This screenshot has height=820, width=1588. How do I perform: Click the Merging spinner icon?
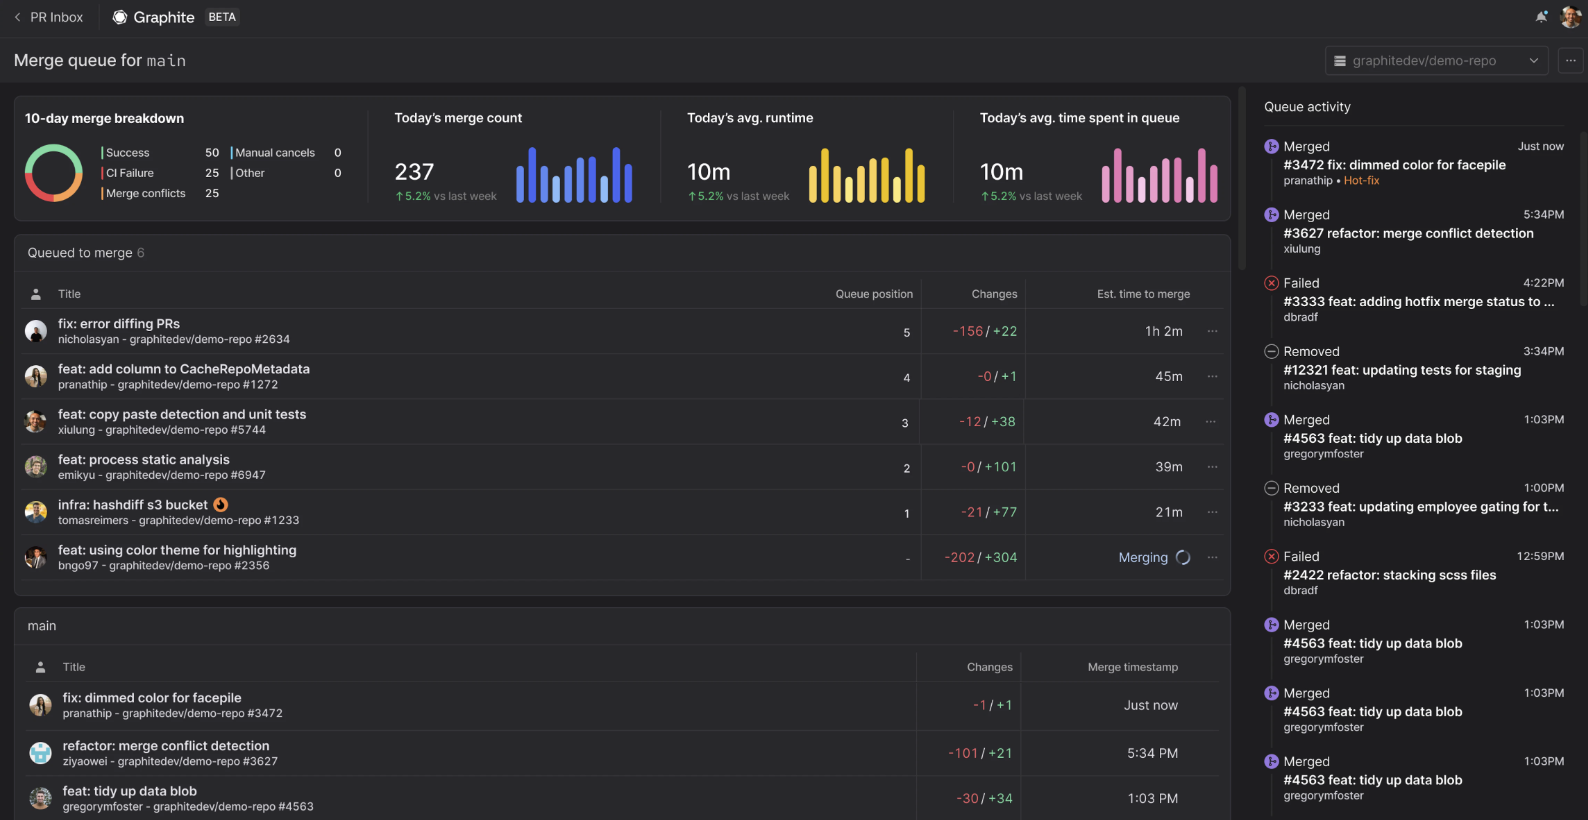pos(1183,558)
